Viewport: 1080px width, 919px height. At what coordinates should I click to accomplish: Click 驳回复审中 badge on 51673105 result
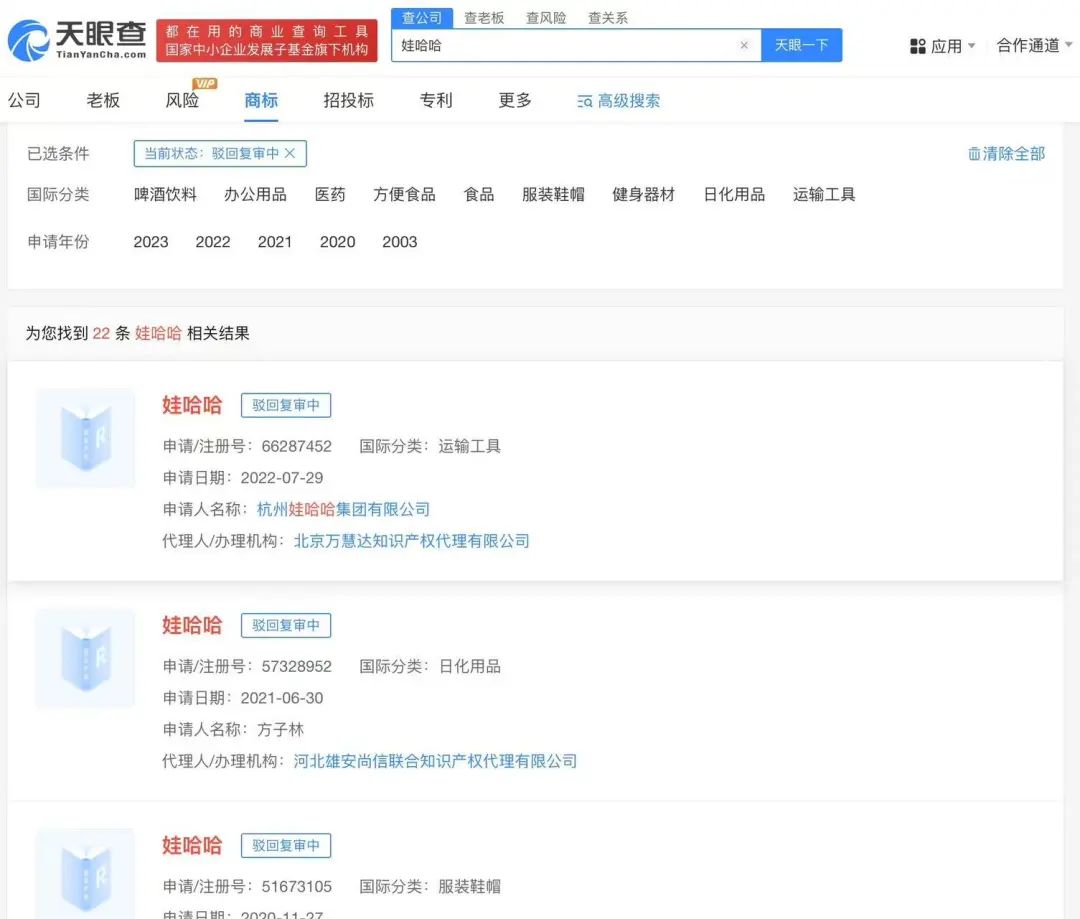point(286,845)
